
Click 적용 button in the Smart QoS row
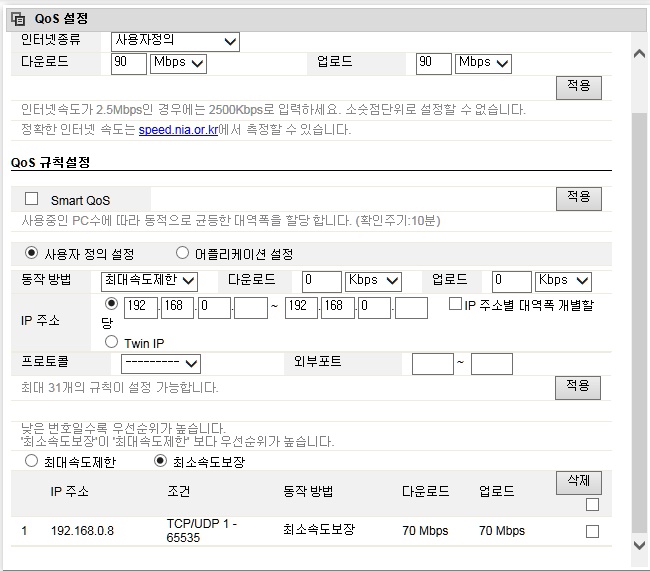(x=579, y=199)
